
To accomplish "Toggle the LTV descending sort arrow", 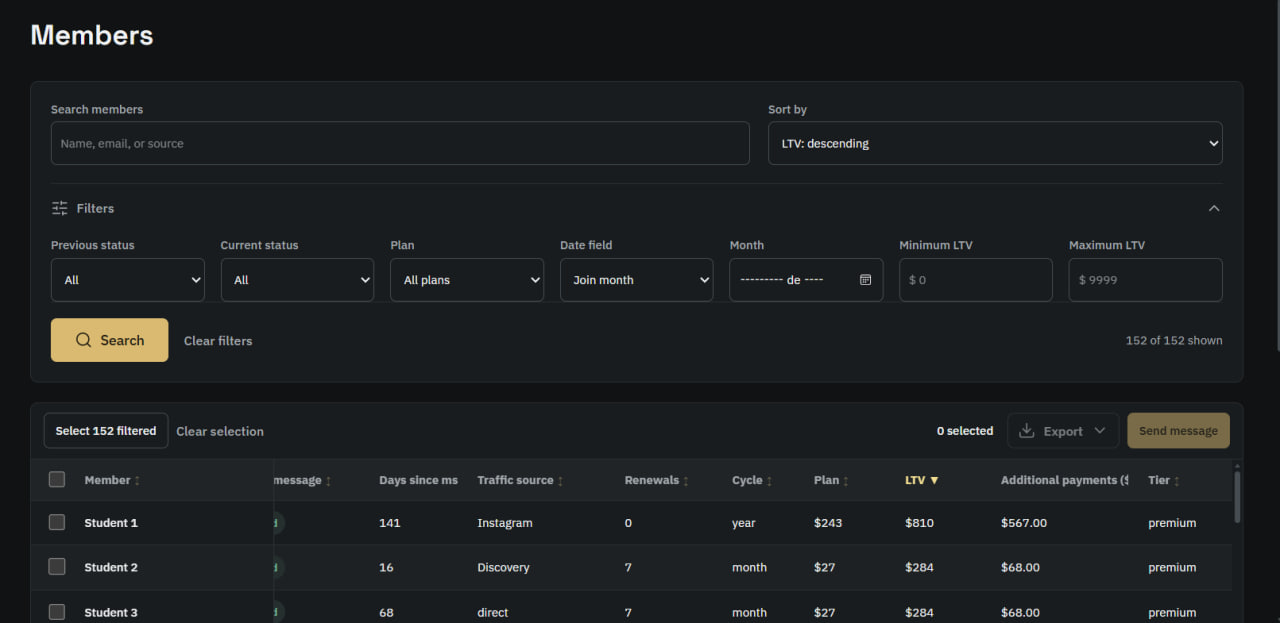I will click(x=934, y=480).
